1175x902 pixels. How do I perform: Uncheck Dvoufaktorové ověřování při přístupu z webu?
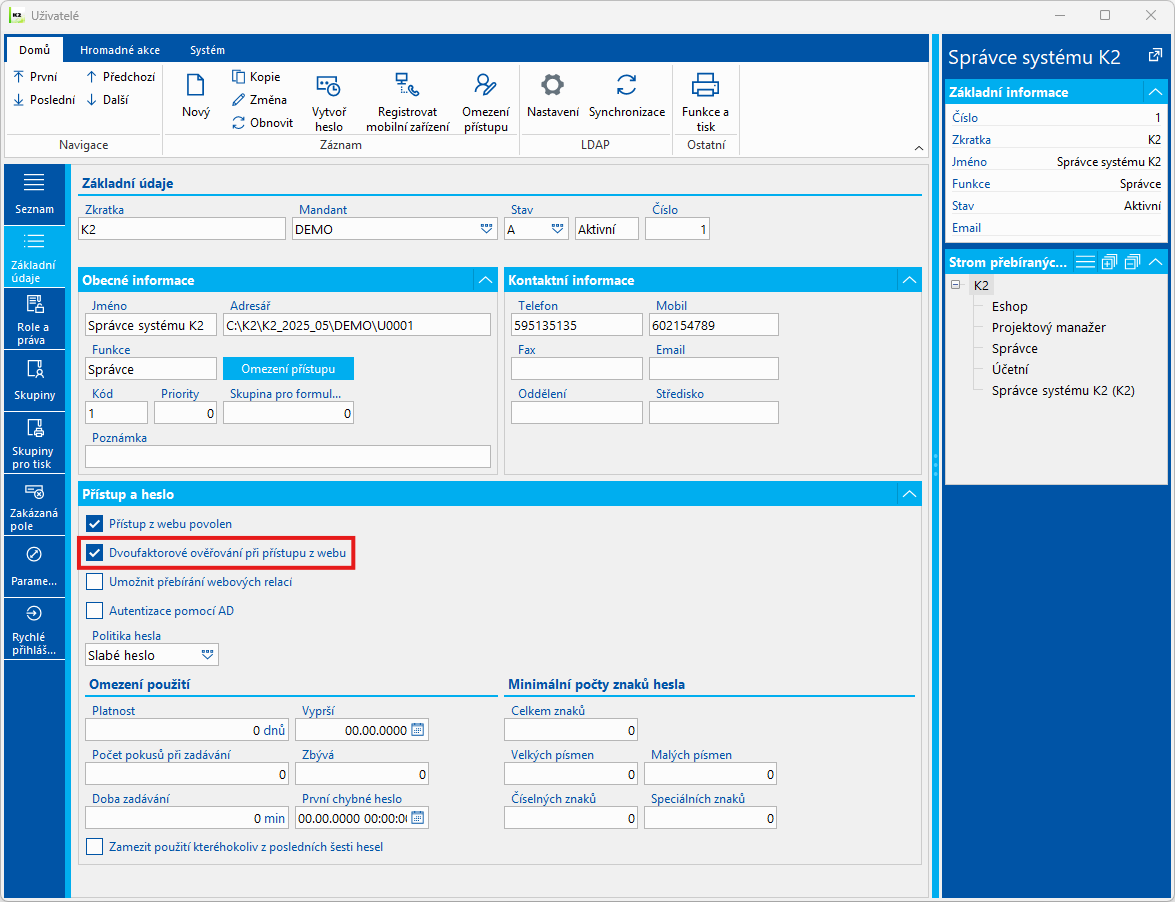click(95, 552)
